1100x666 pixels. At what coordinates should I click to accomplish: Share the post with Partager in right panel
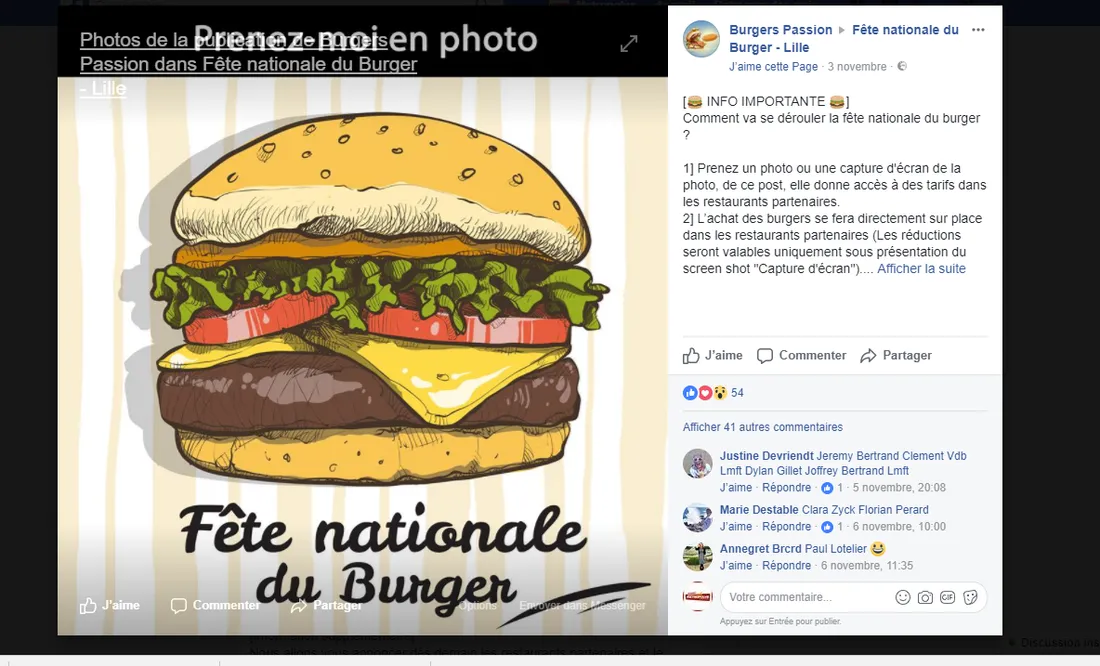pyautogui.click(x=896, y=355)
